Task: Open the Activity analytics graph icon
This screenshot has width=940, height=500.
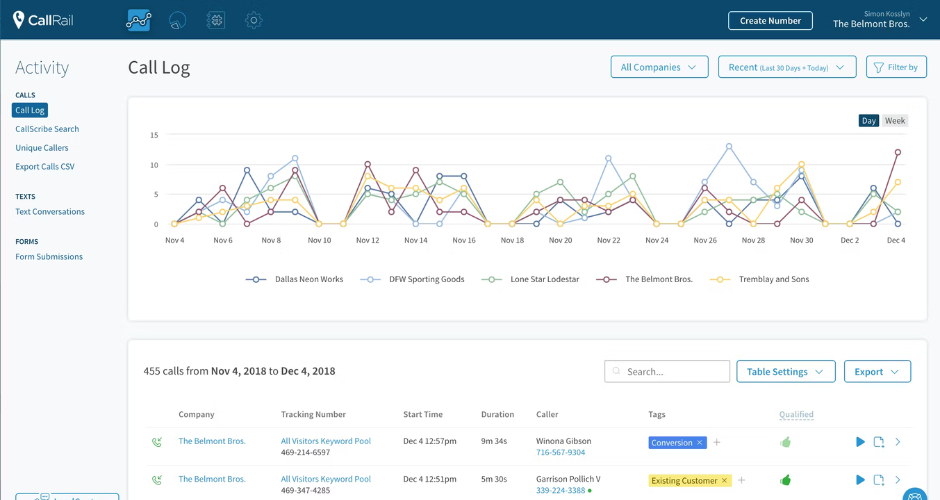Action: [138, 20]
